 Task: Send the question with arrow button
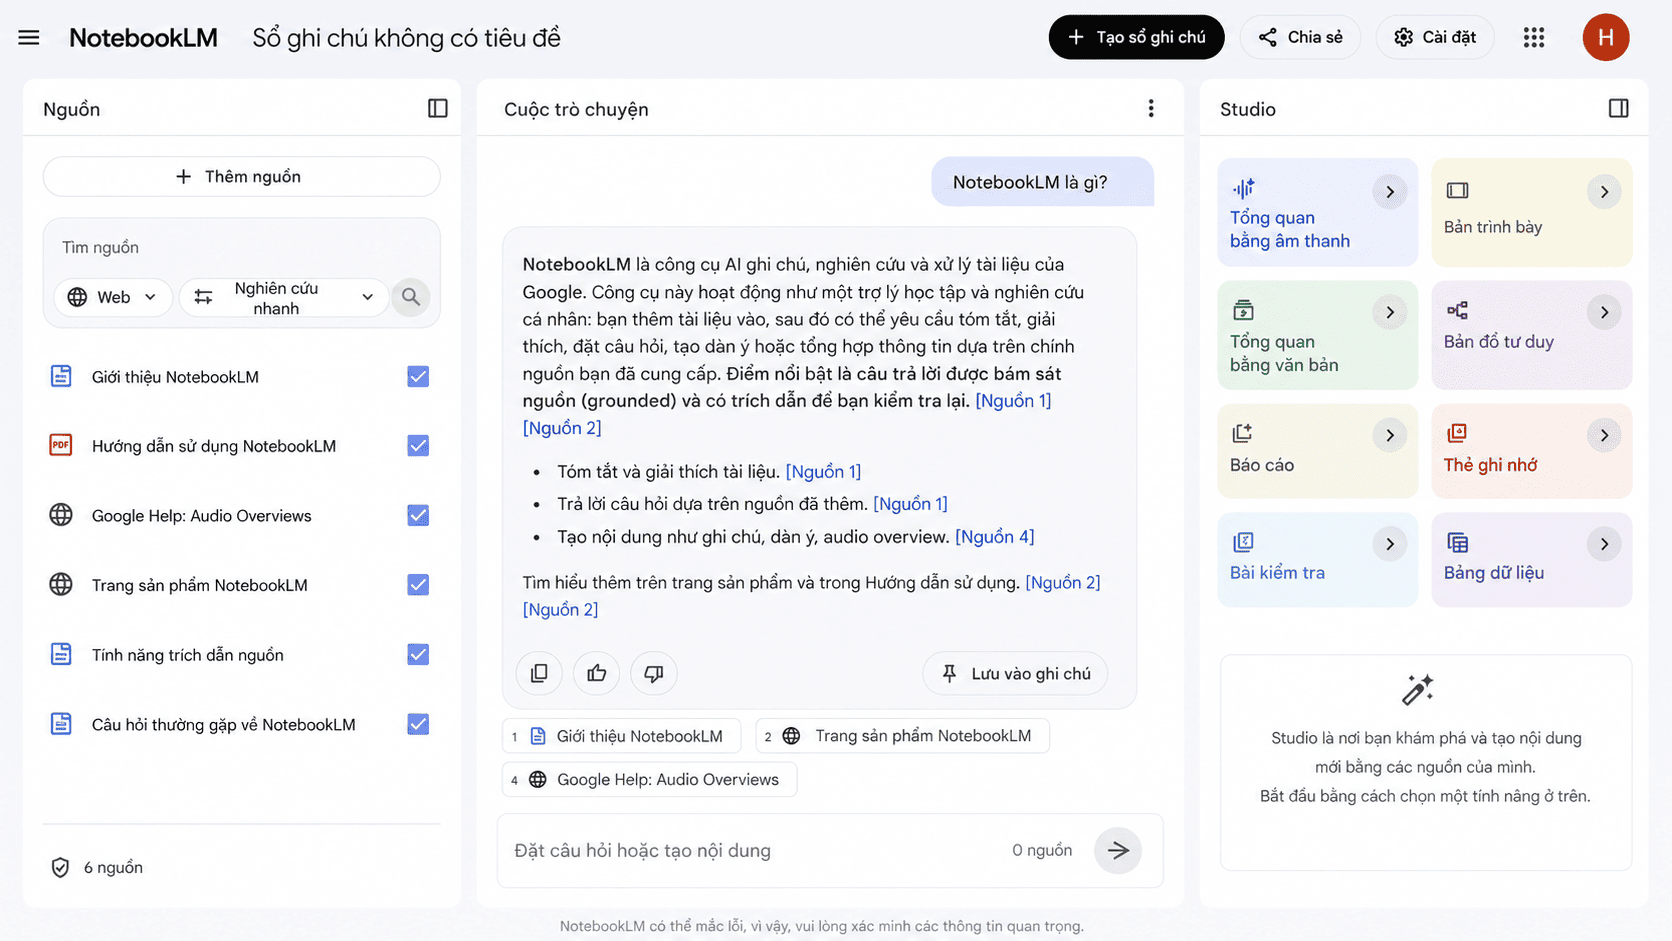[1118, 850]
